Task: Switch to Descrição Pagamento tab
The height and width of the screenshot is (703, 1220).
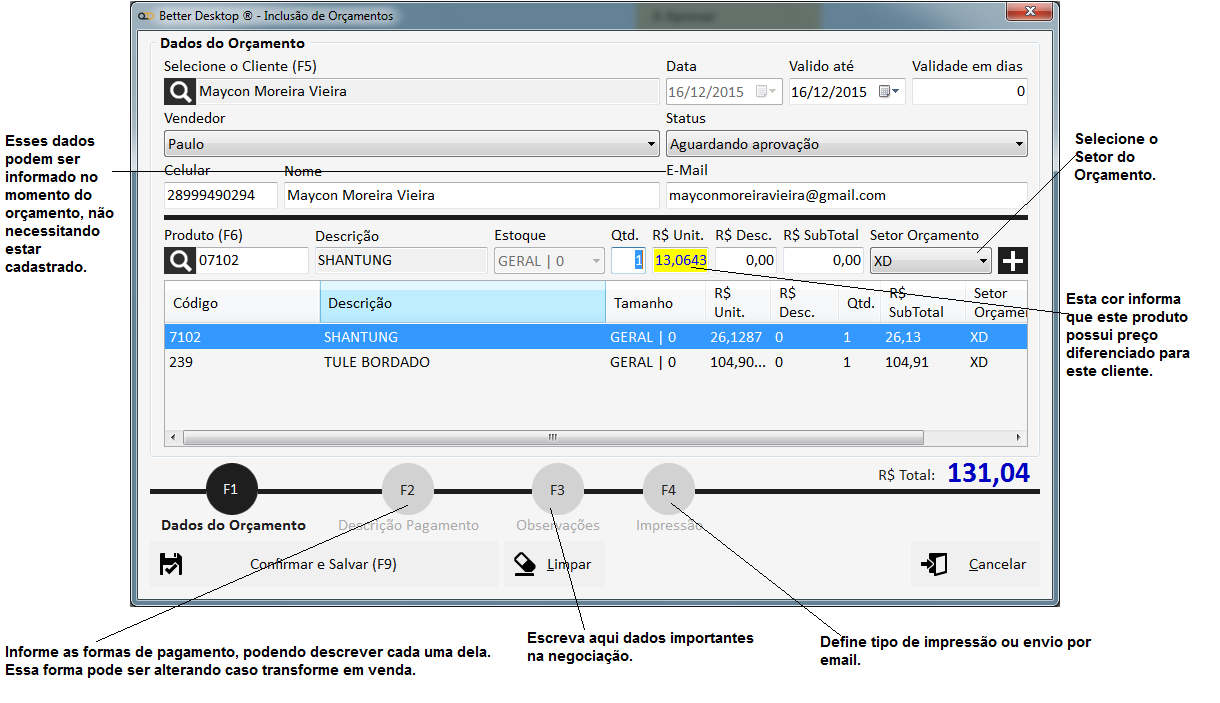Action: pyautogui.click(x=408, y=526)
